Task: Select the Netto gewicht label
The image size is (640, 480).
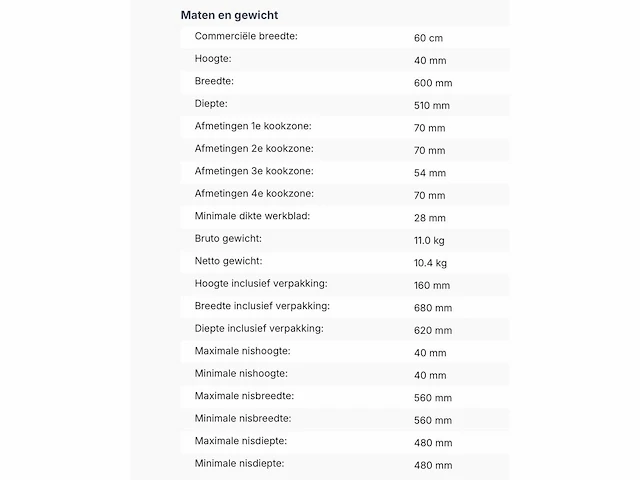Action: click(229, 261)
